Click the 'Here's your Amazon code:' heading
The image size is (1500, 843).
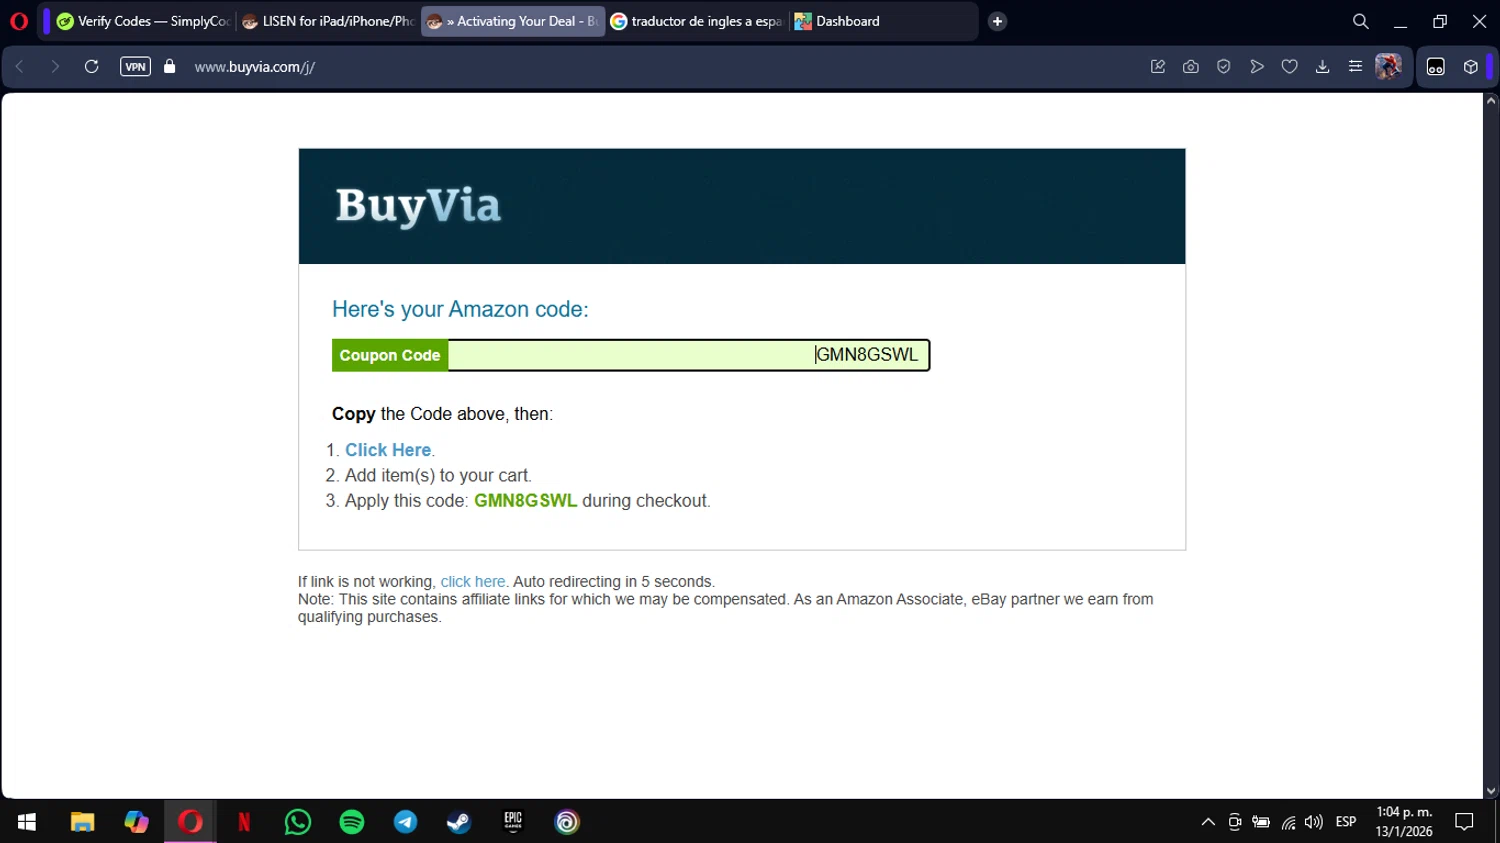[460, 309]
